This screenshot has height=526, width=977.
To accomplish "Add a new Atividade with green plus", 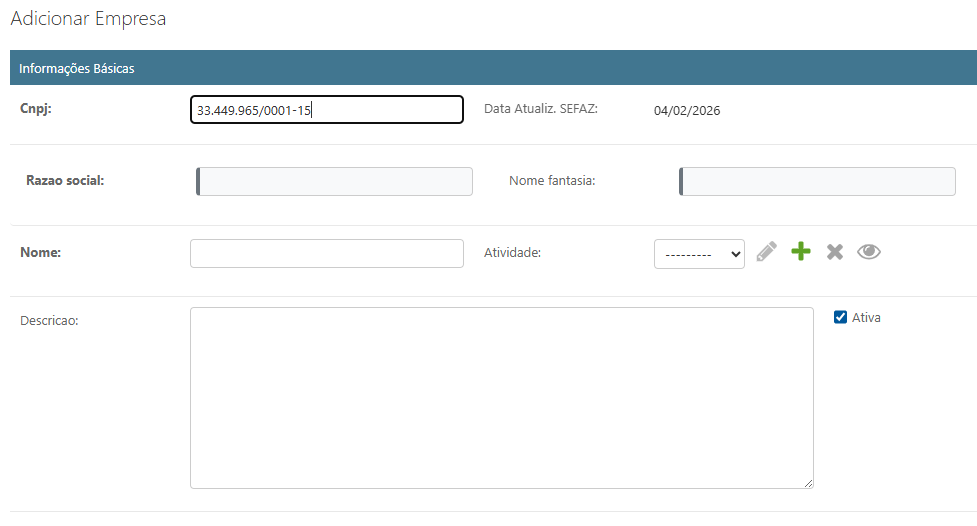I will pos(801,252).
